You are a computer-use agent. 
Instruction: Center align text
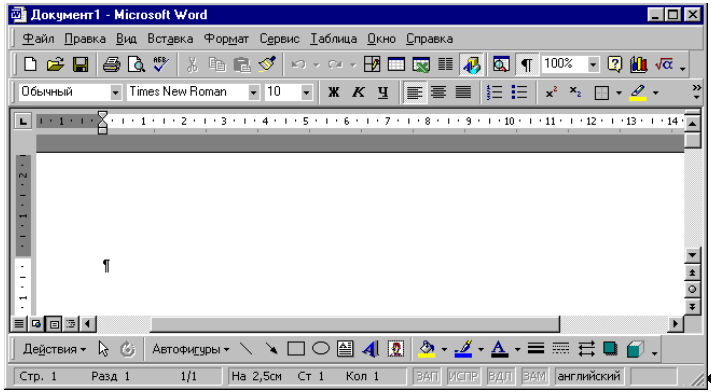438,93
